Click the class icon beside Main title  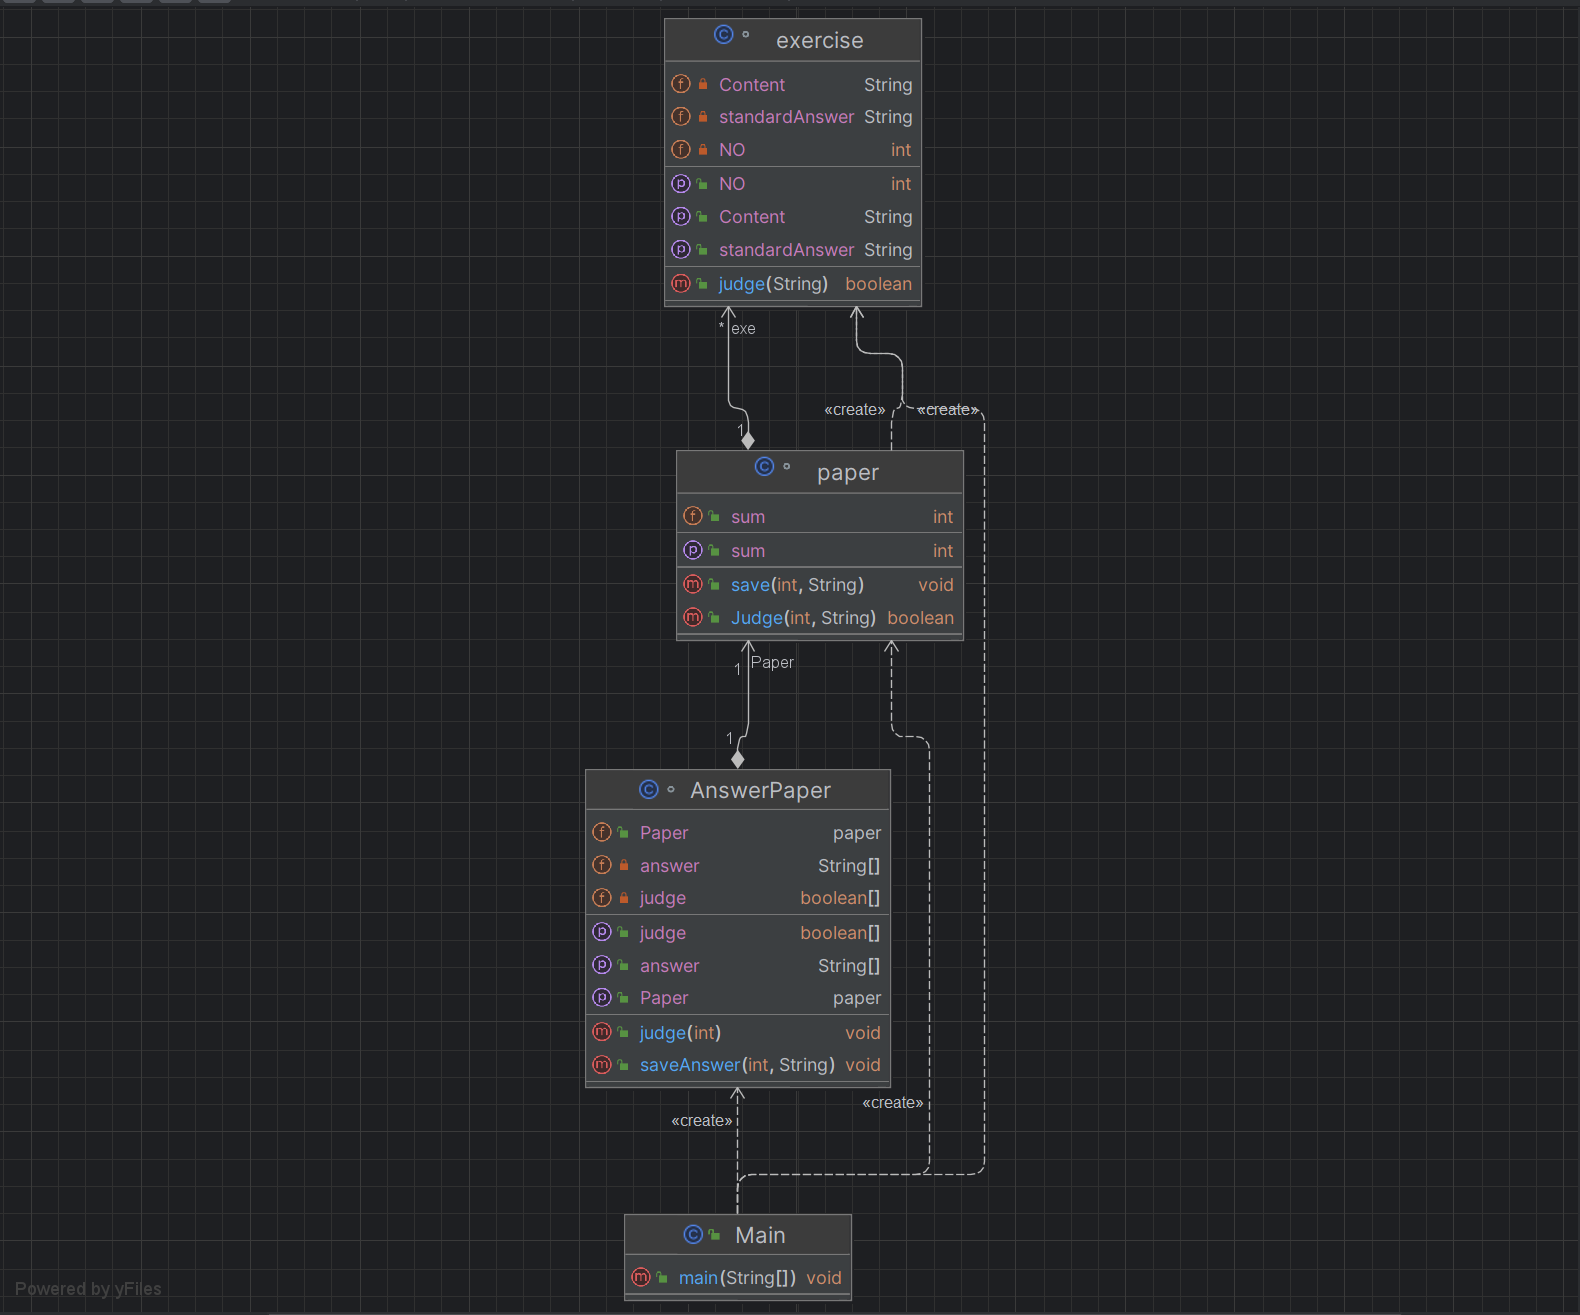[x=693, y=1235]
